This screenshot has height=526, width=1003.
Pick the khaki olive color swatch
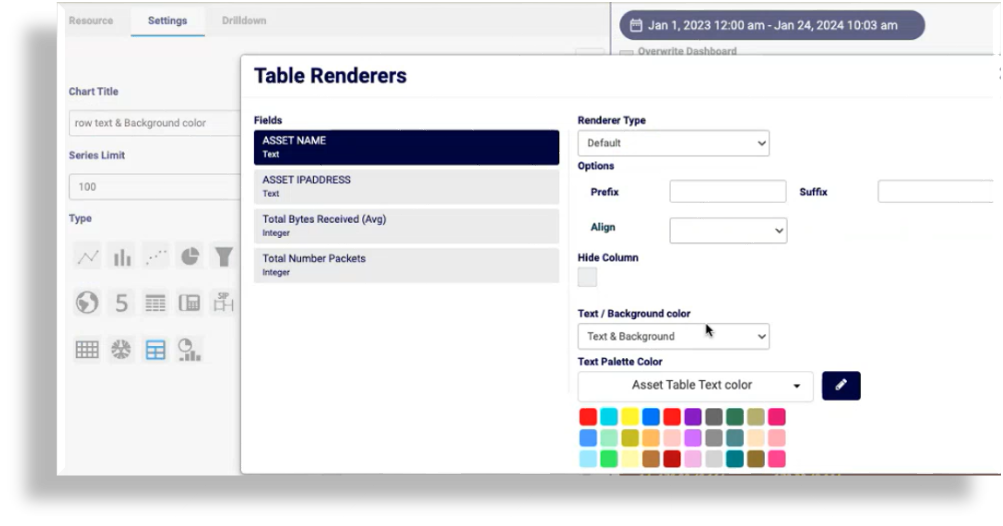coord(756,417)
